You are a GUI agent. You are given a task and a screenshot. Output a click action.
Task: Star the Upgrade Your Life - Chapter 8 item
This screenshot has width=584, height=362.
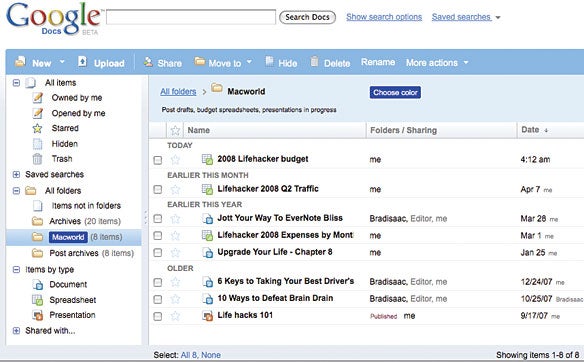(x=175, y=253)
